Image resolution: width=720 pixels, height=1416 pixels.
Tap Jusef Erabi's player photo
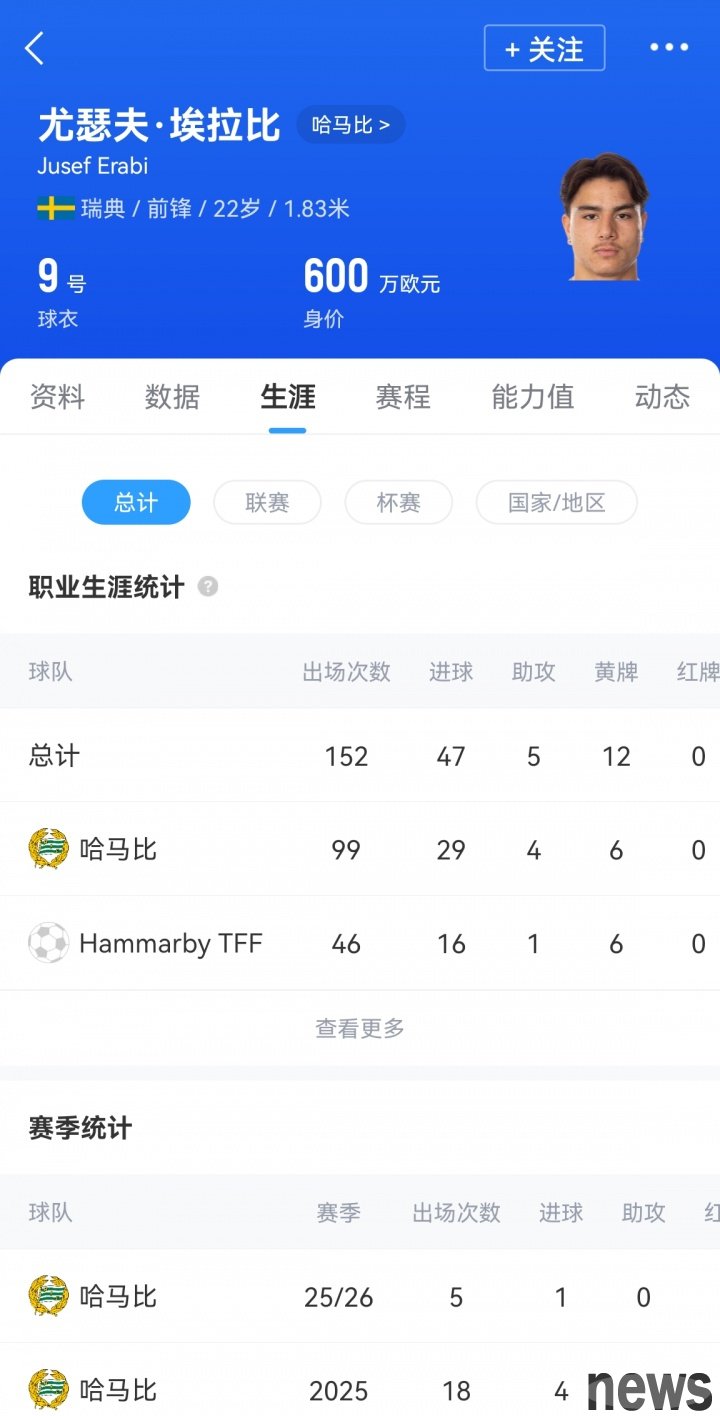pyautogui.click(x=603, y=216)
